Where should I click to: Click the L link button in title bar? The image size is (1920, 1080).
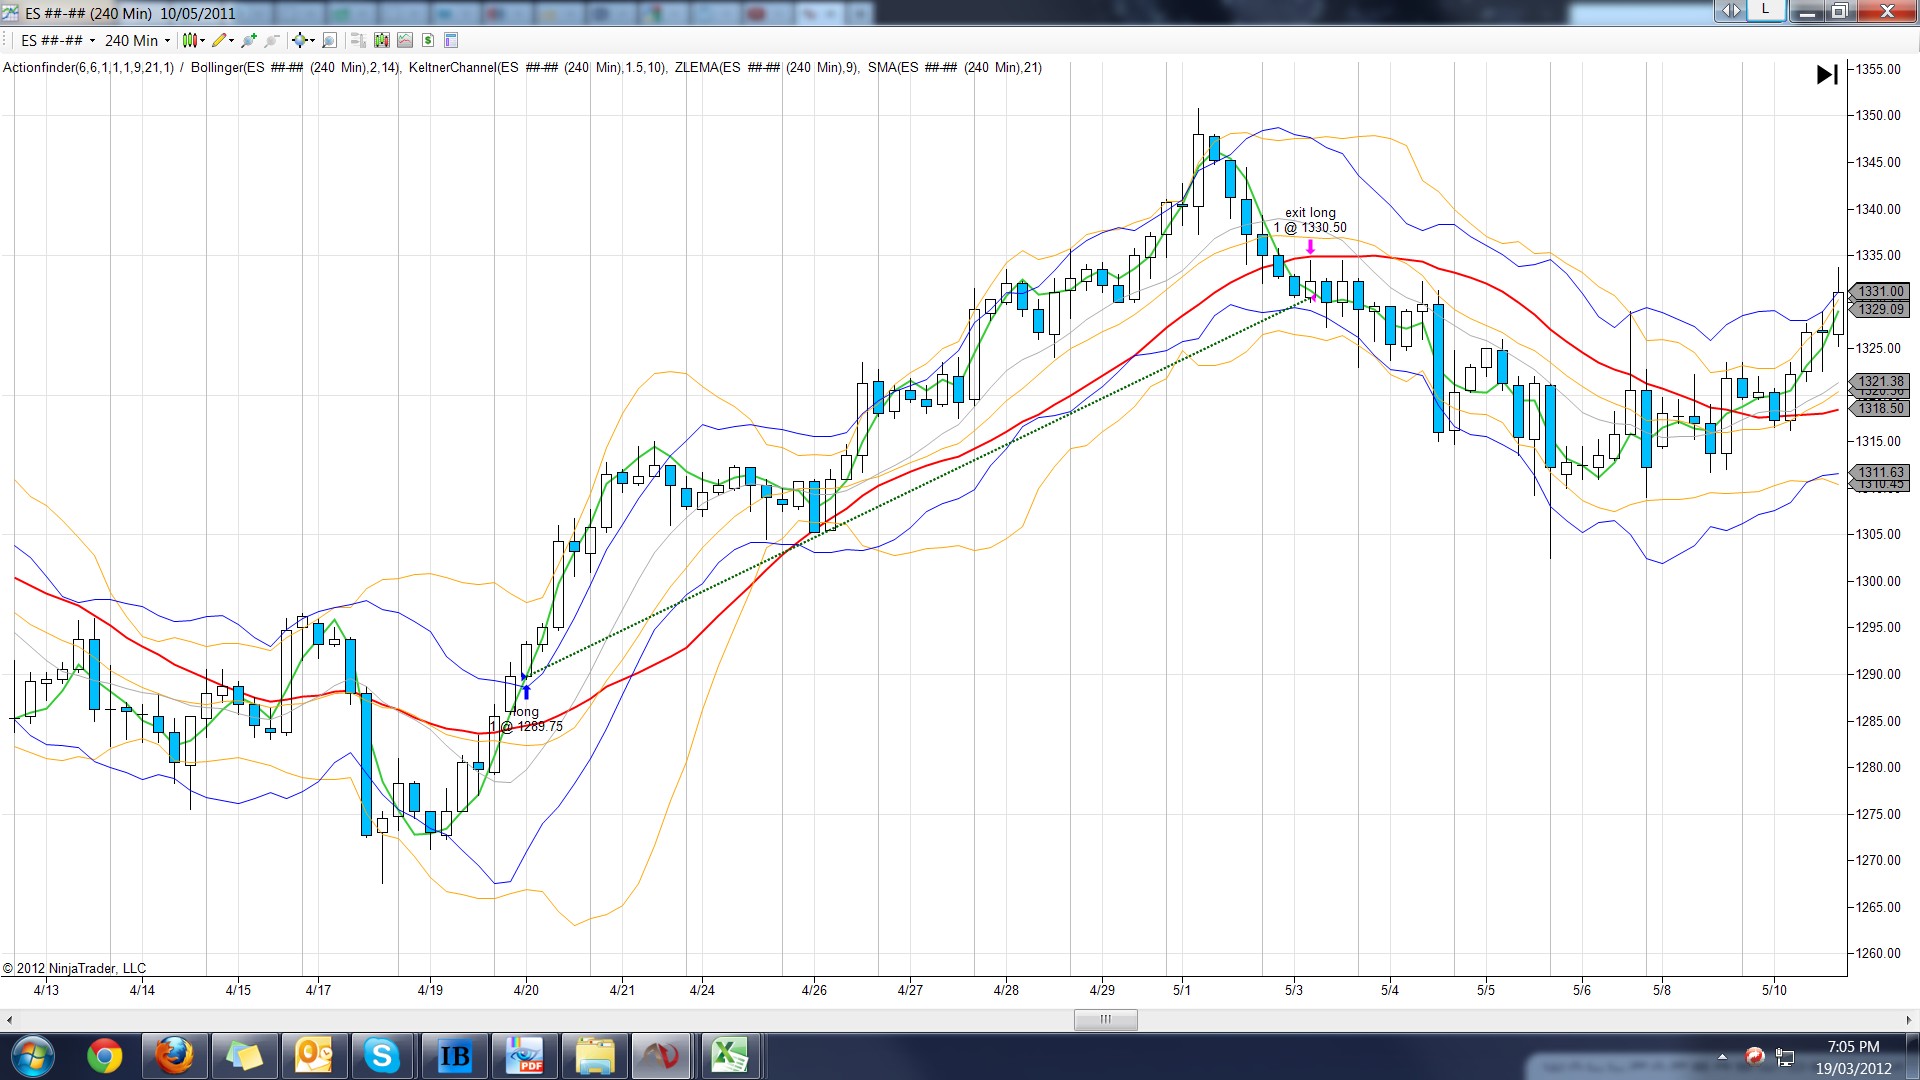[x=1765, y=10]
